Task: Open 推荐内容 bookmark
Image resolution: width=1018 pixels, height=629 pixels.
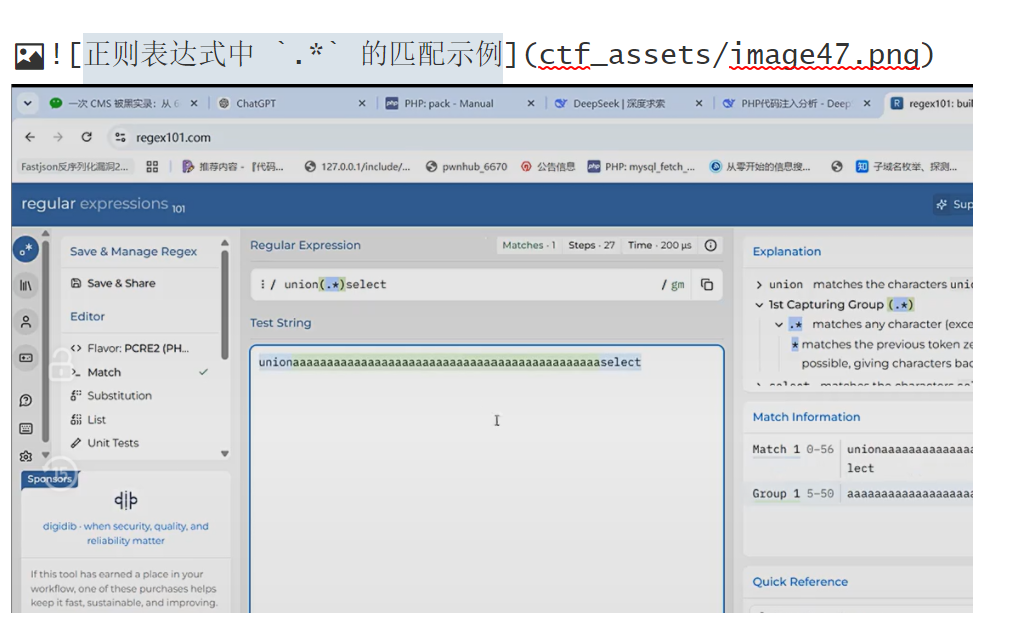Action: pos(233,167)
